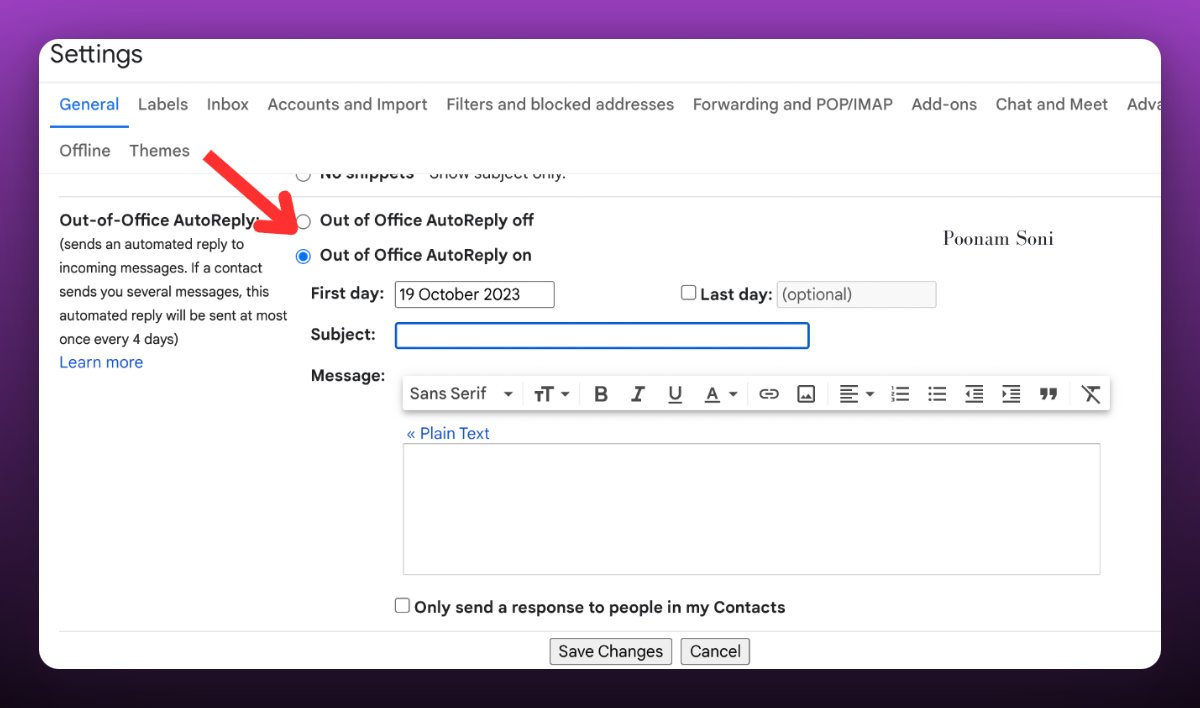Apply numbered list formatting
Viewport: 1200px width, 708px height.
[900, 394]
